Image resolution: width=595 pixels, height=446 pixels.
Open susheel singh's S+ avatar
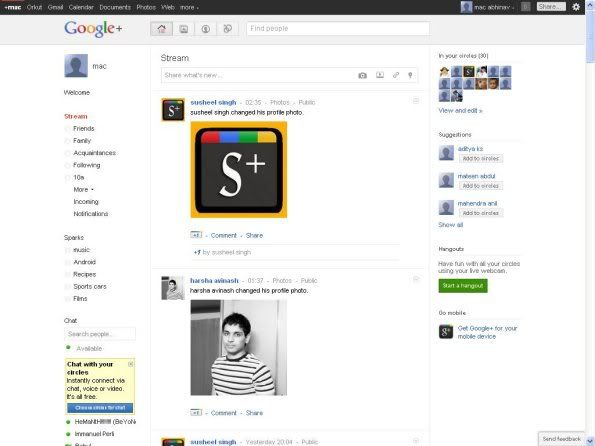173,110
